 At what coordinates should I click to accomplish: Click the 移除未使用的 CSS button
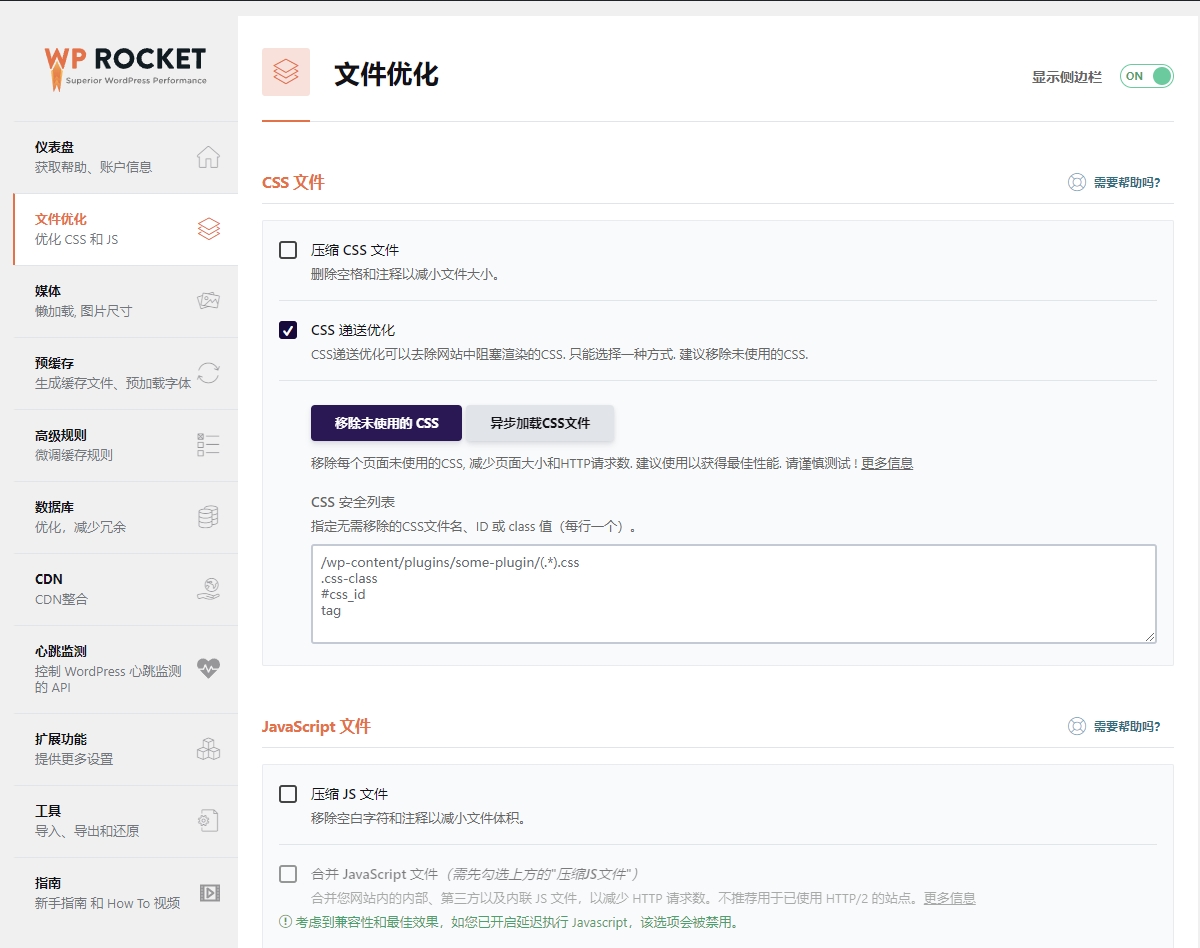coord(386,423)
